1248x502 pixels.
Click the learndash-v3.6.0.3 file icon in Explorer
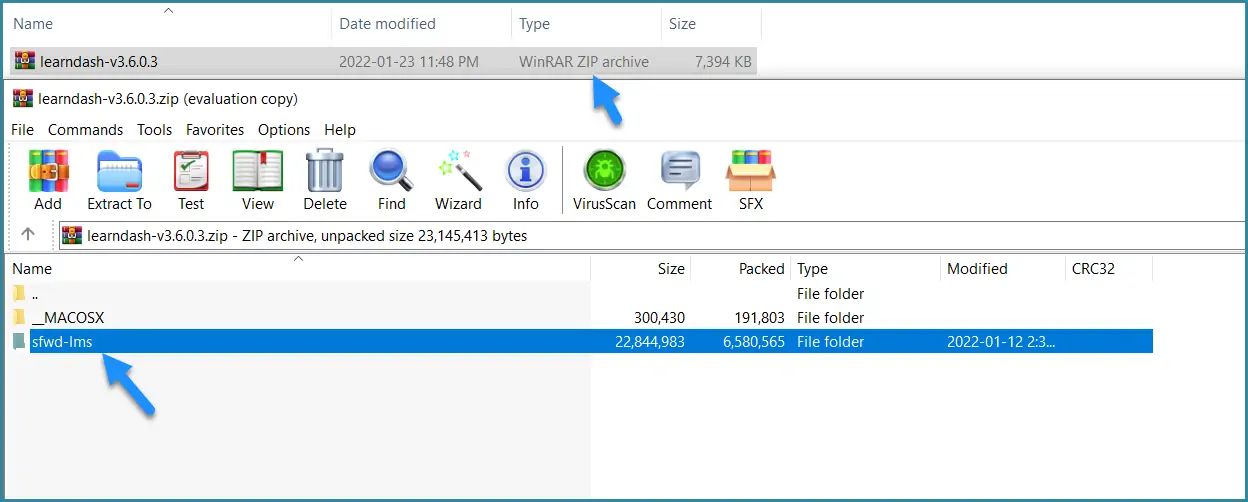(25, 61)
